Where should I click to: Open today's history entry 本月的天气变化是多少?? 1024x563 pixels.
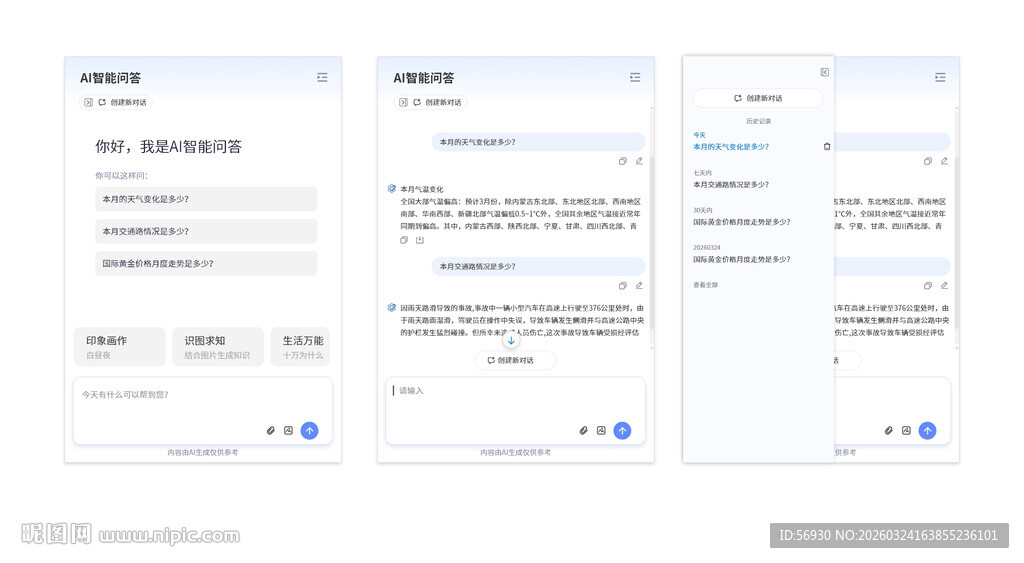pyautogui.click(x=731, y=147)
